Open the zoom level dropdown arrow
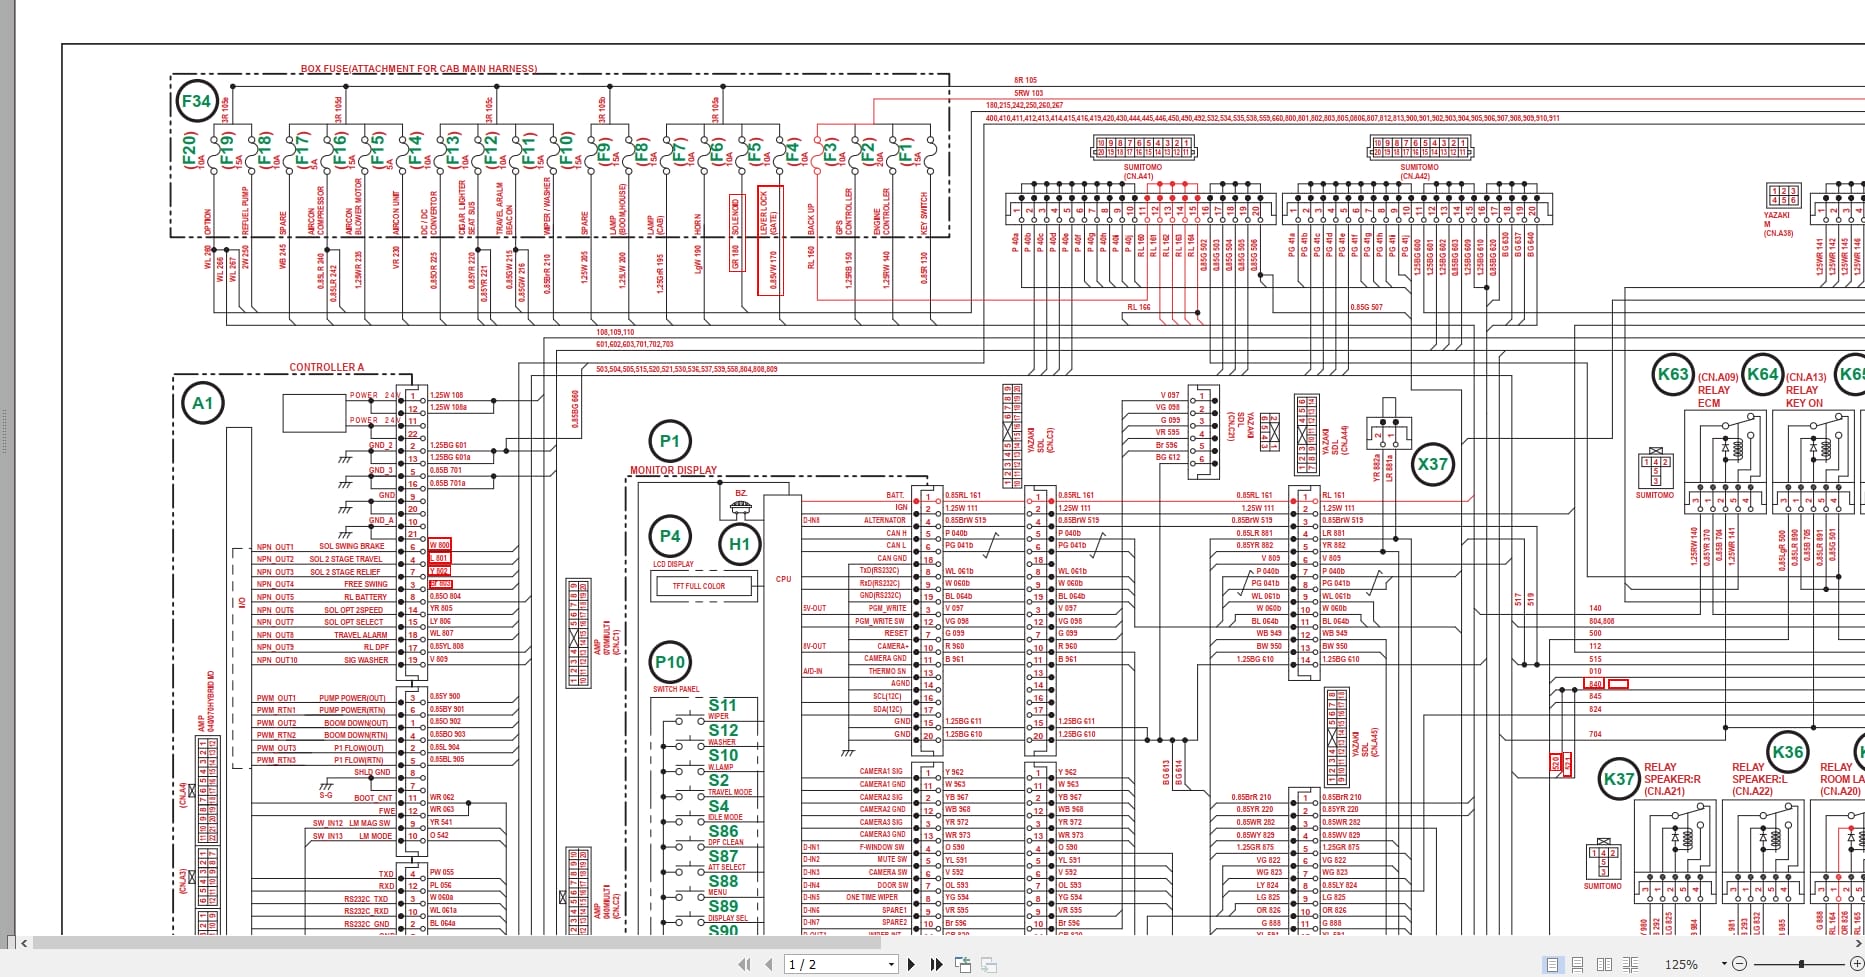The height and width of the screenshot is (977, 1865). tap(1724, 964)
